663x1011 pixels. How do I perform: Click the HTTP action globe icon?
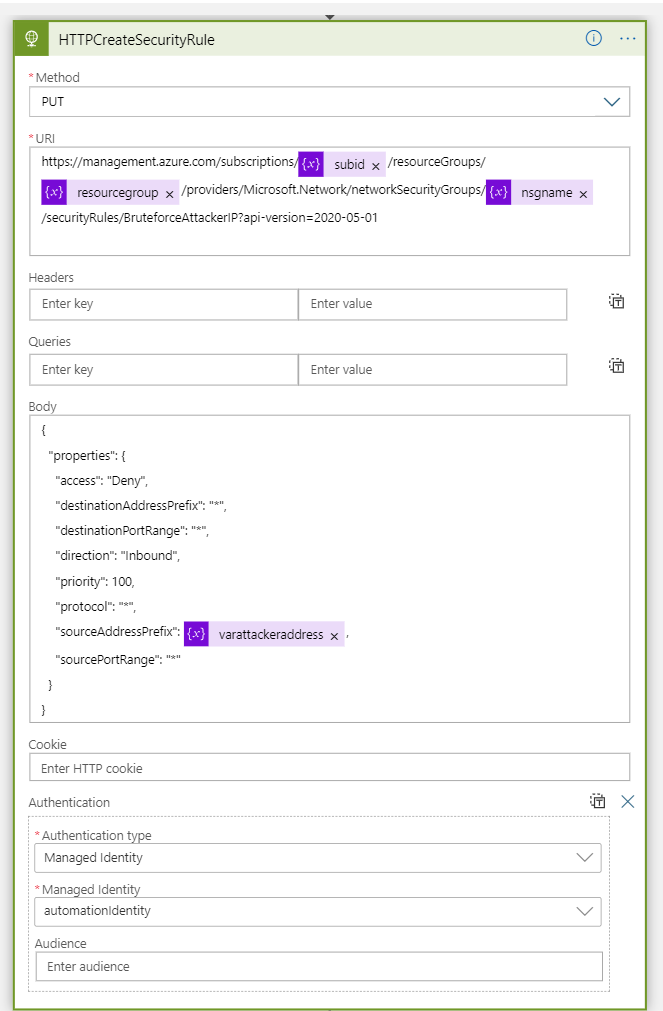coord(31,39)
